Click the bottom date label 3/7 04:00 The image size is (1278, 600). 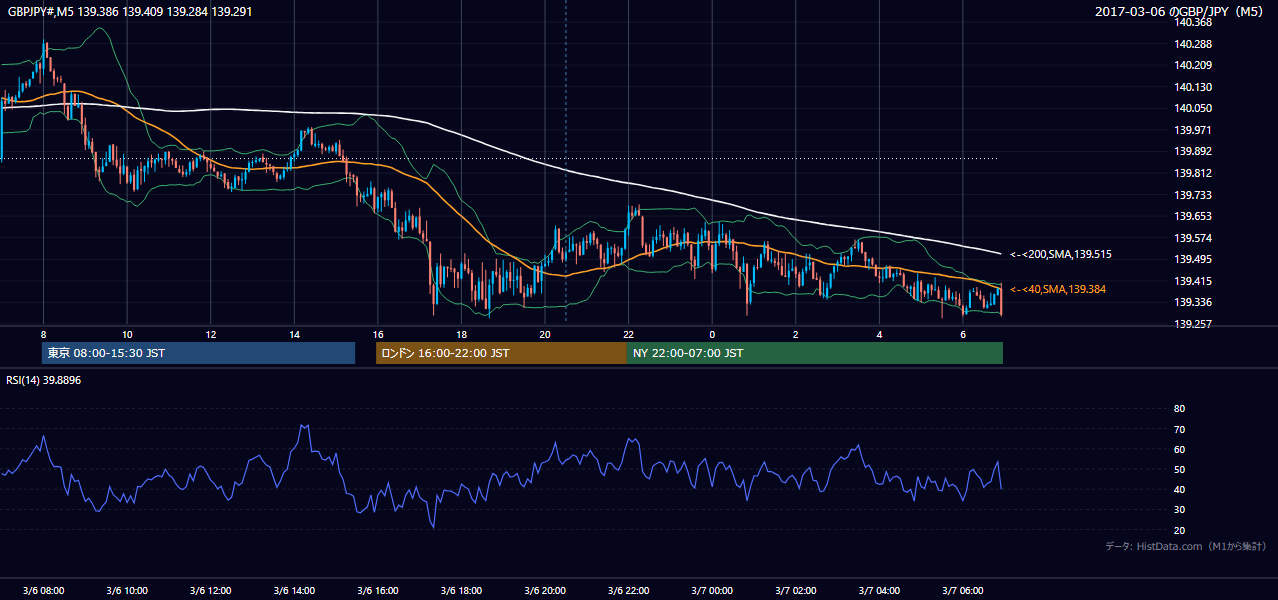[x=879, y=590]
